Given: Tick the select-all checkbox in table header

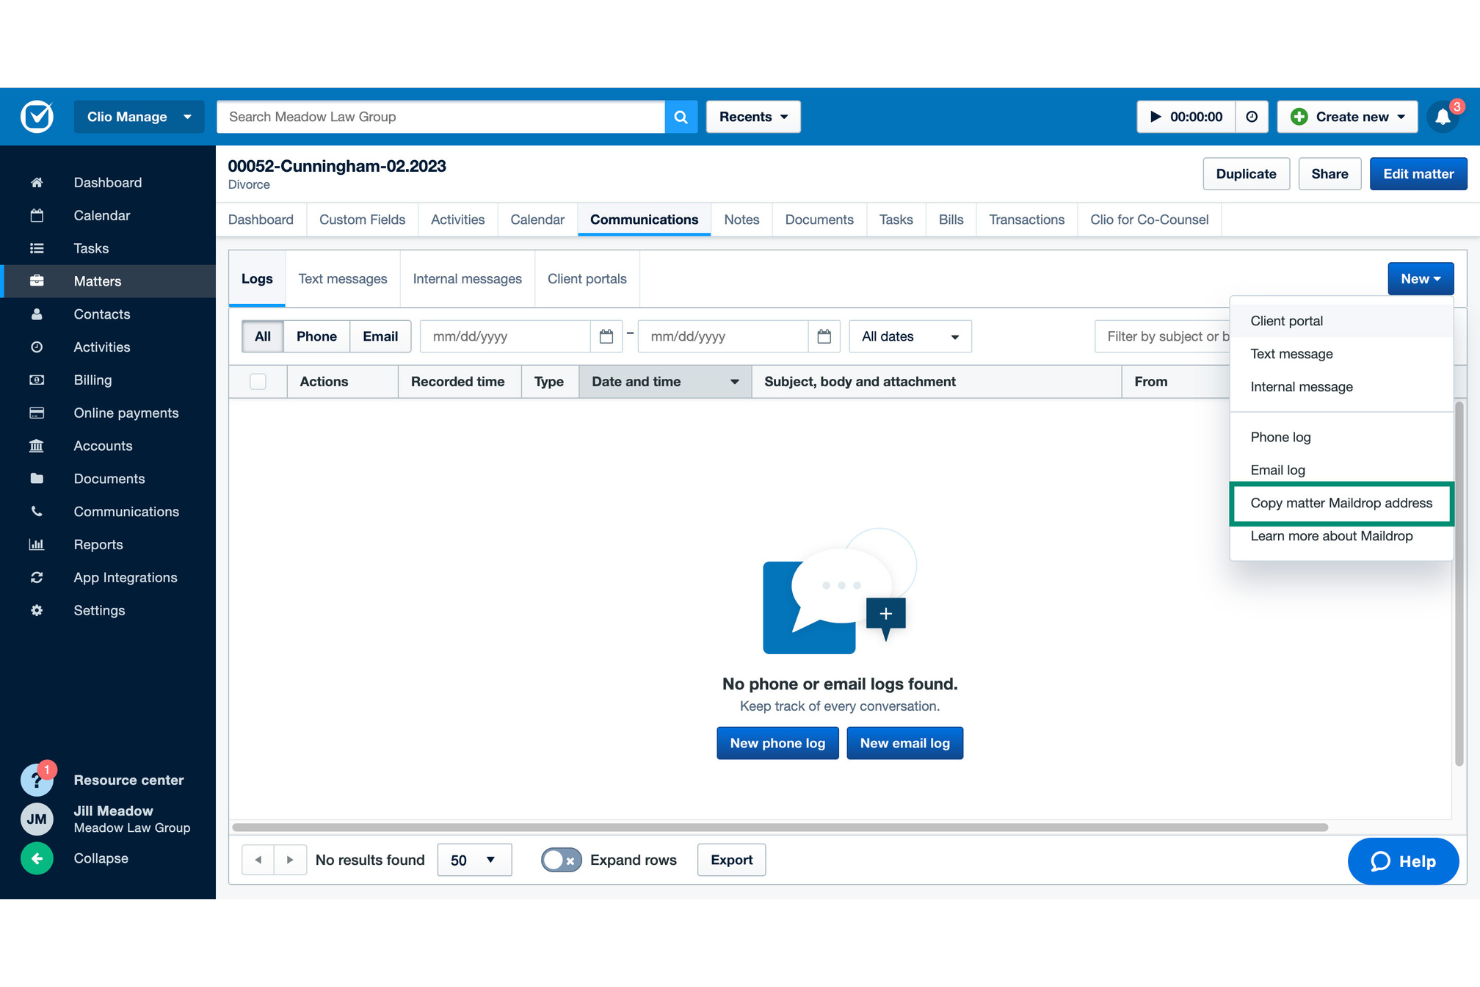Looking at the screenshot, I should pos(258,382).
